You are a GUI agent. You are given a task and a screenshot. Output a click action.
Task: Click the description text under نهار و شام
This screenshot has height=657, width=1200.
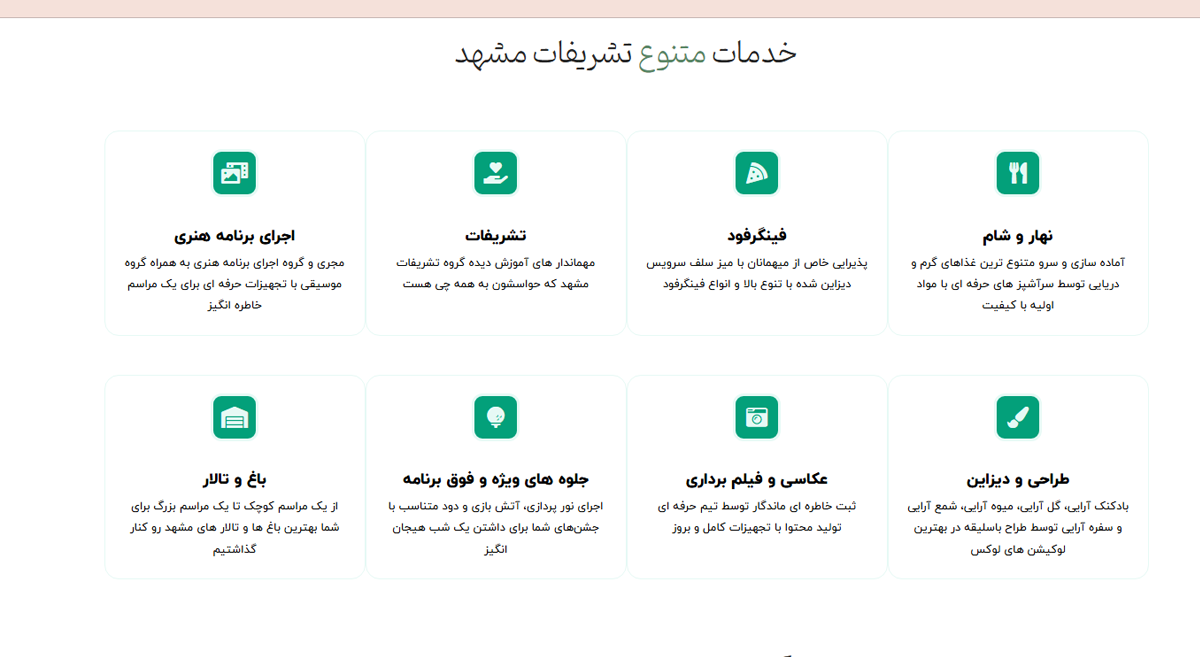[x=1018, y=284]
